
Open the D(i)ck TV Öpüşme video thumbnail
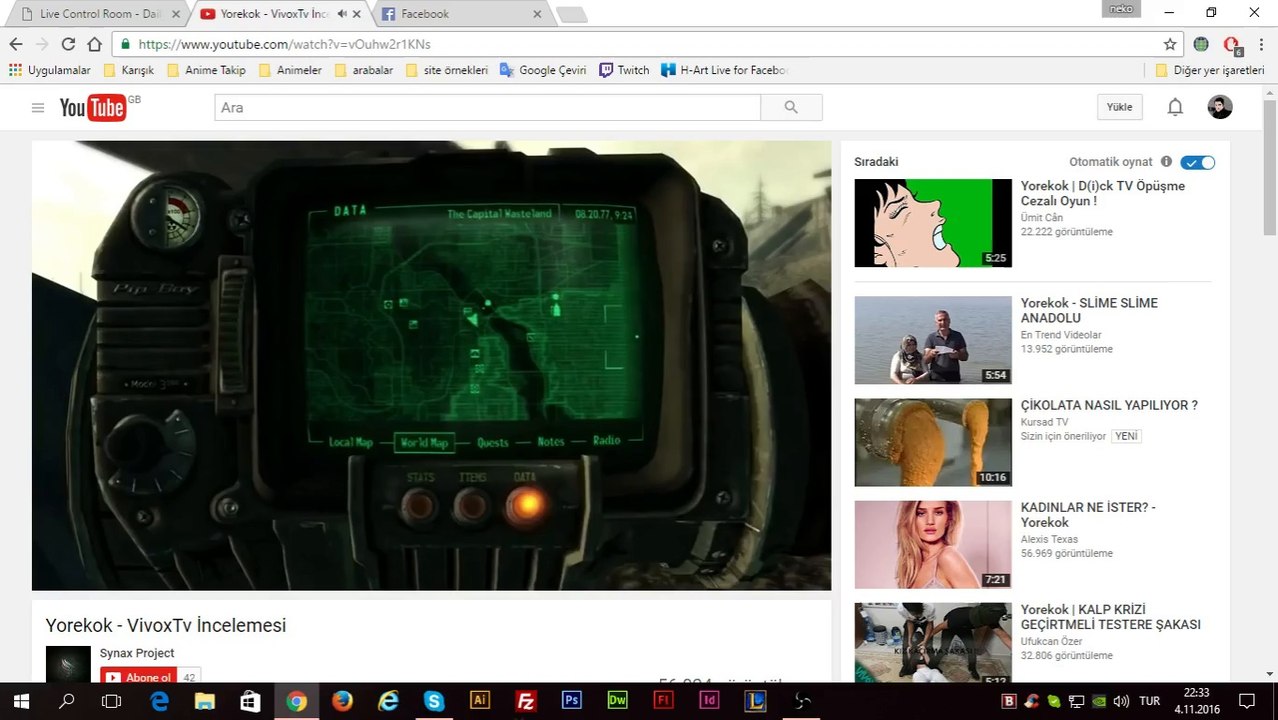pos(933,223)
